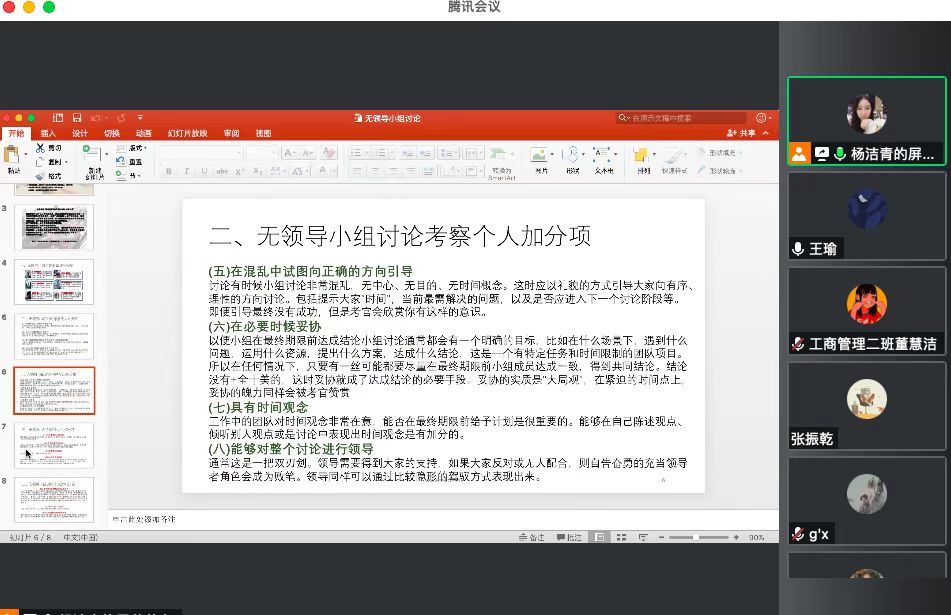This screenshot has width=951, height=615.
Task: Click the Clear Formatting eraser icon
Action: (x=329, y=153)
